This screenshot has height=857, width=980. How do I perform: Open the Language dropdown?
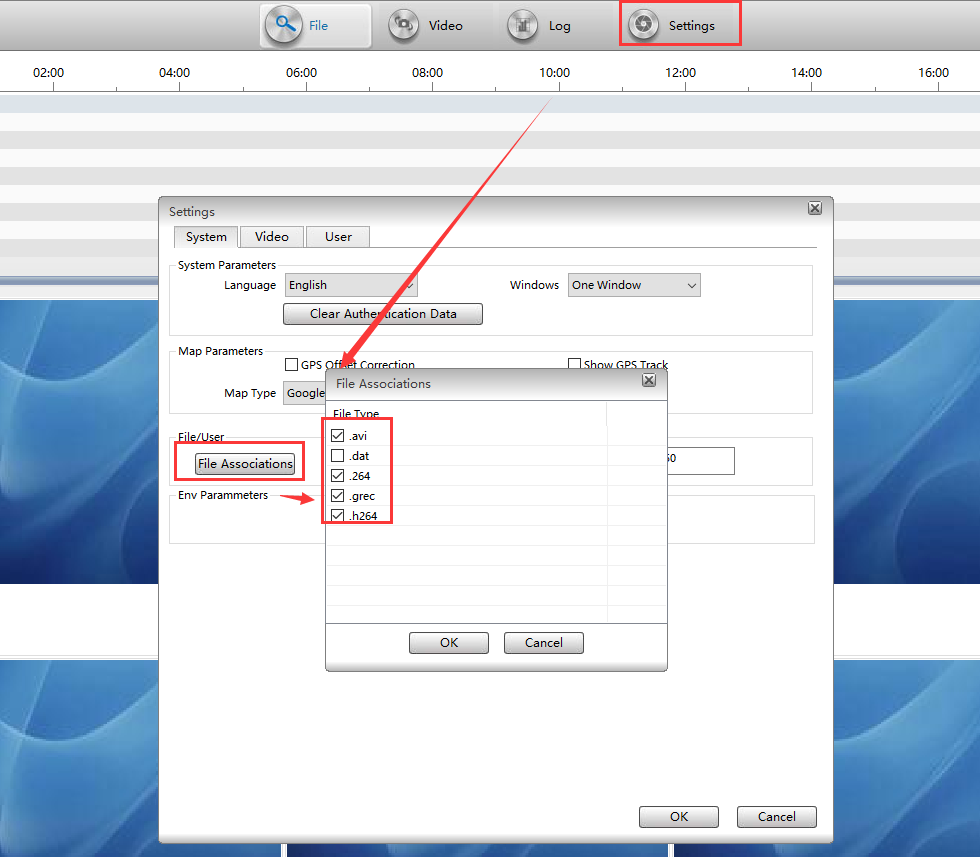(351, 285)
